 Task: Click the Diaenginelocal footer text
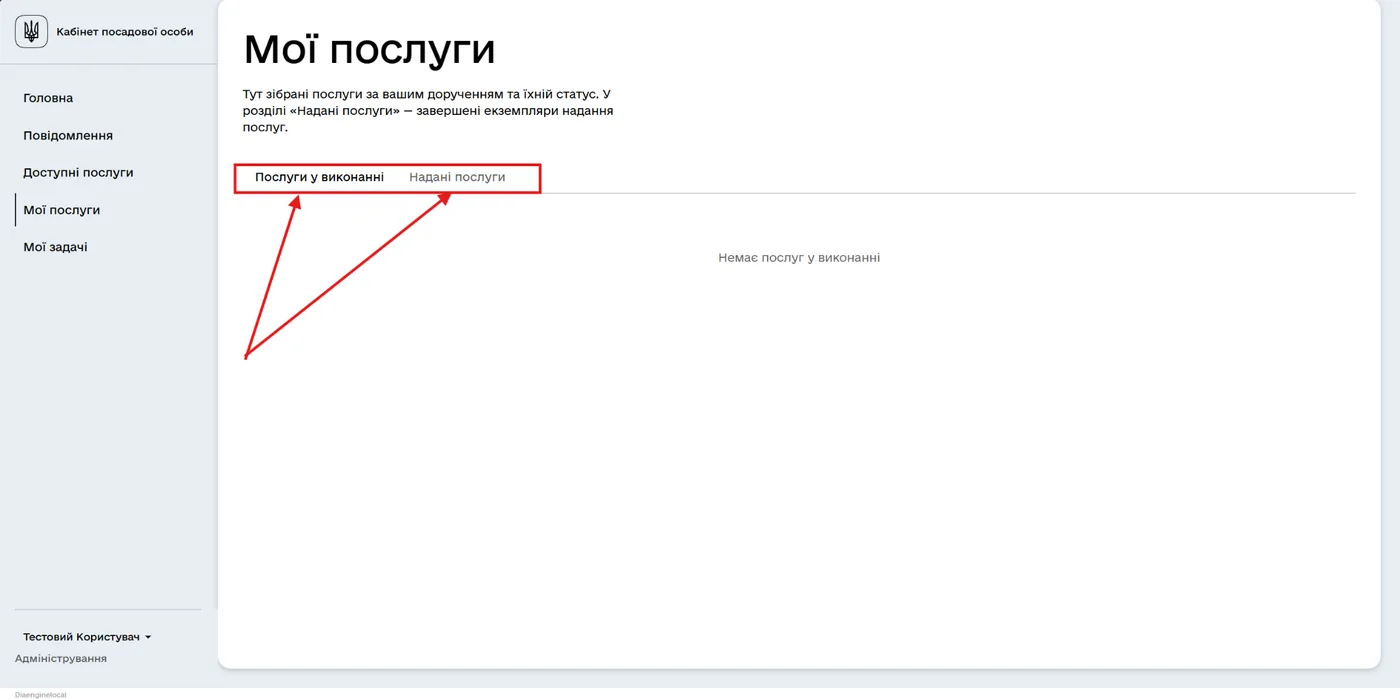40,694
